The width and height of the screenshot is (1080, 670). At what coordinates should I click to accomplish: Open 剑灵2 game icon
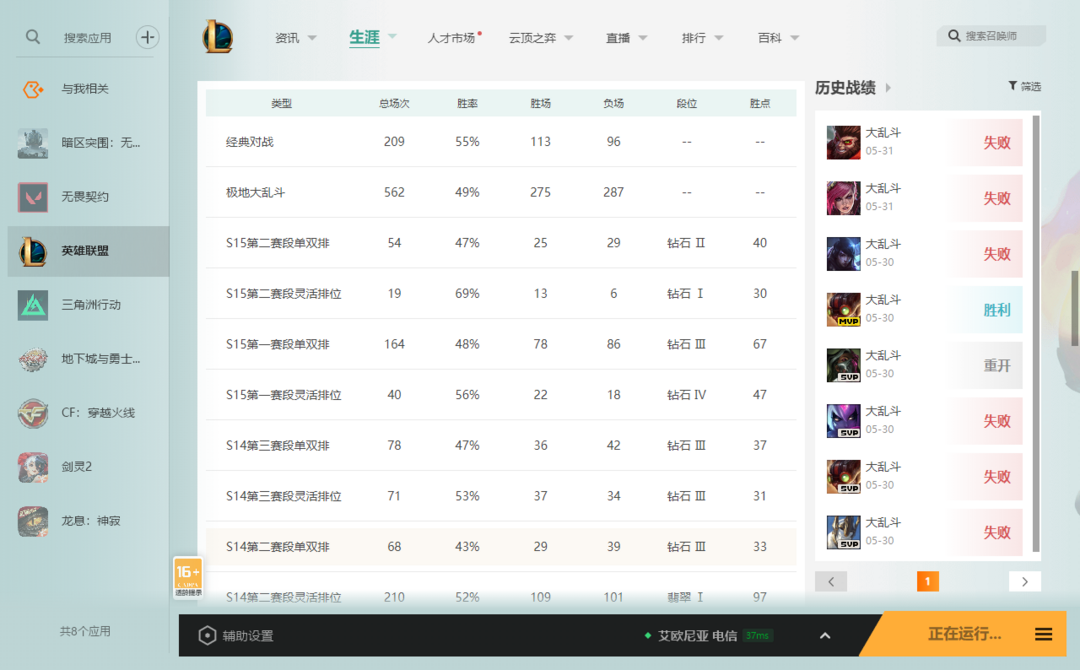tap(33, 467)
